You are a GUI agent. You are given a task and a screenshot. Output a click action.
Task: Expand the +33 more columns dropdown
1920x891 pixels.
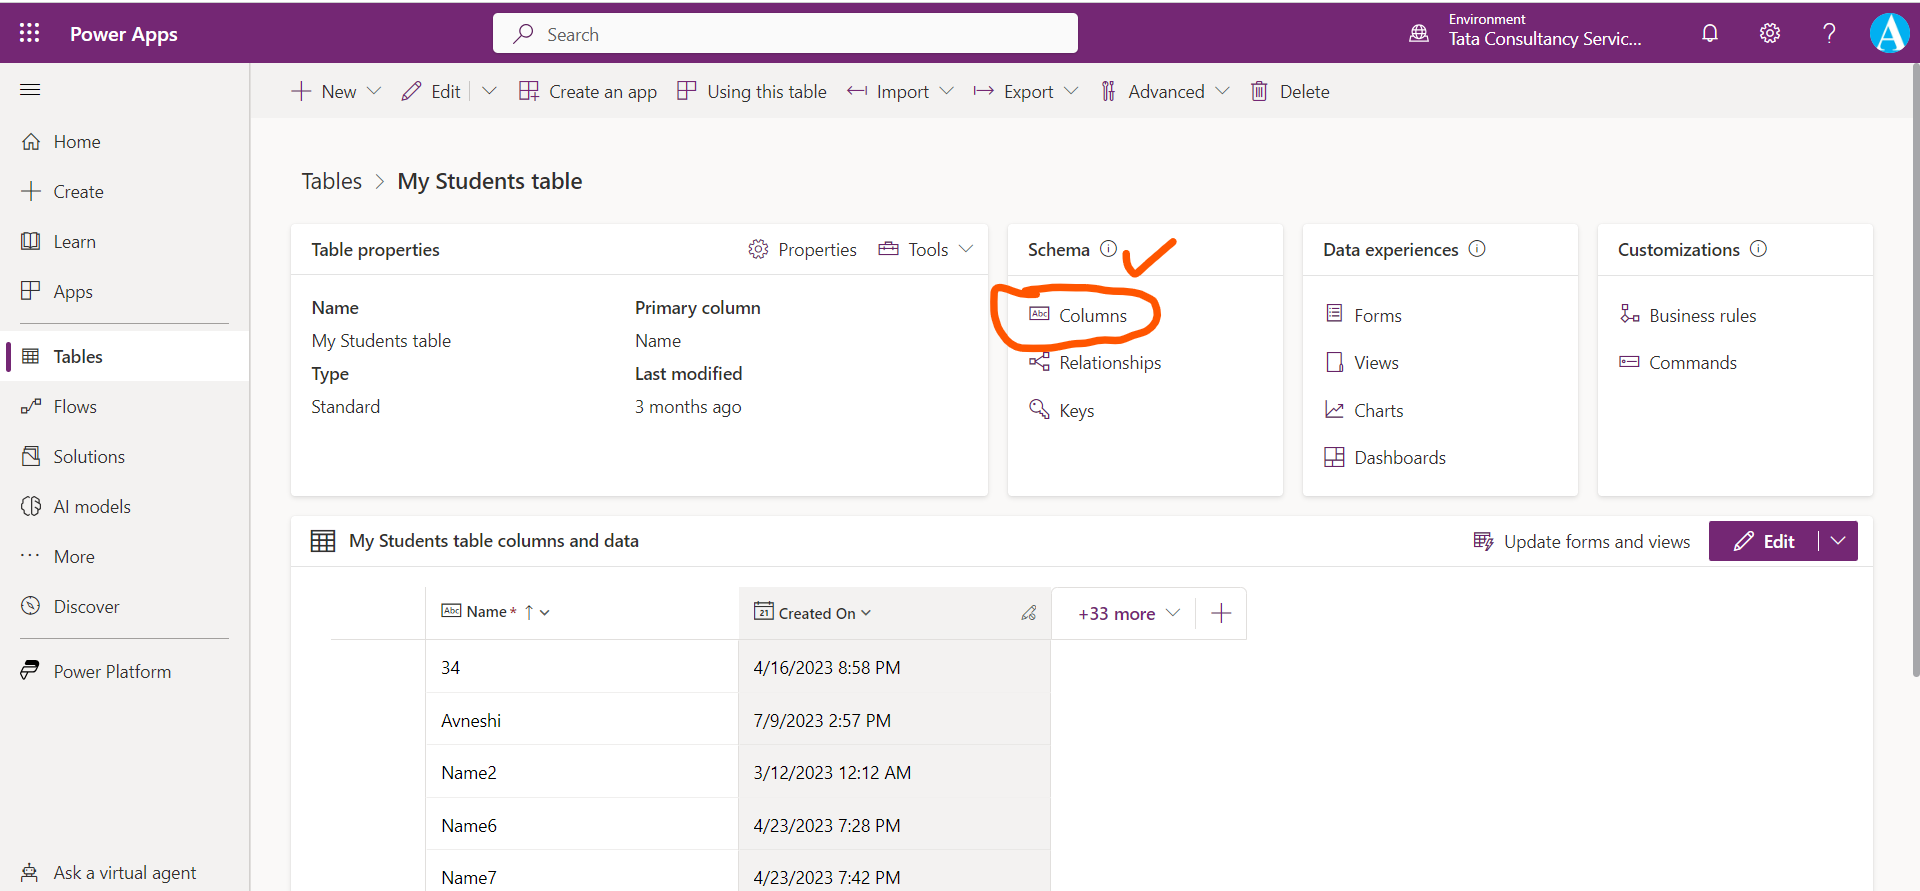coord(1129,613)
